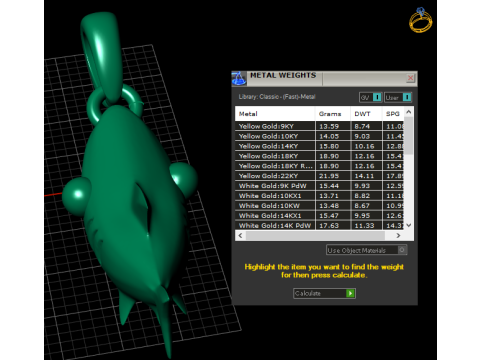Click the left arrow of horizontal scrollbar
Image resolution: width=480 pixels, height=360 pixels.
click(240, 235)
